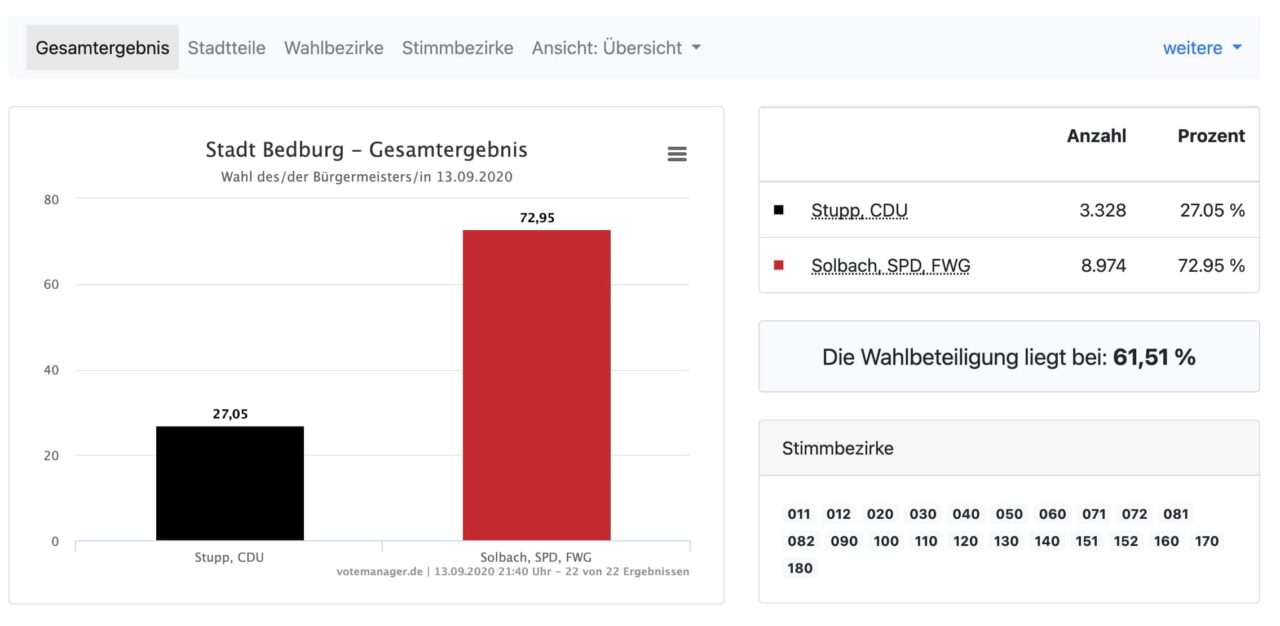
Task: View Stimmbezirk 170 results
Action: [1207, 541]
